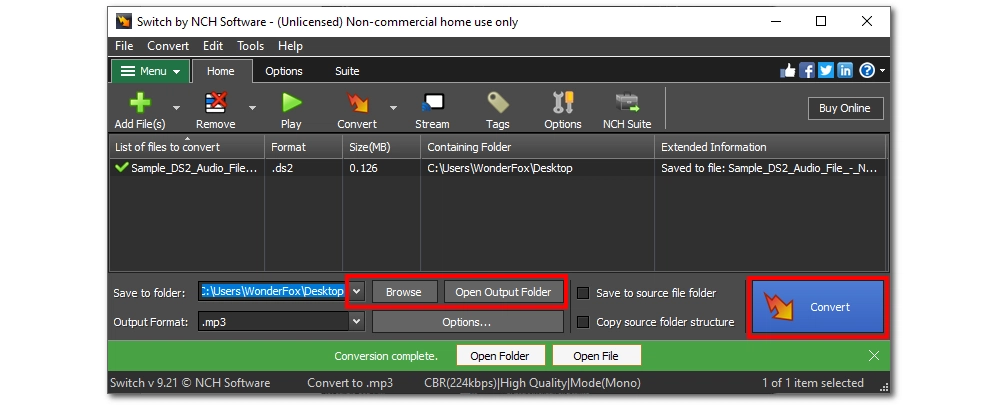Open the Tags editor
This screenshot has height=405, width=1000.
click(x=497, y=103)
